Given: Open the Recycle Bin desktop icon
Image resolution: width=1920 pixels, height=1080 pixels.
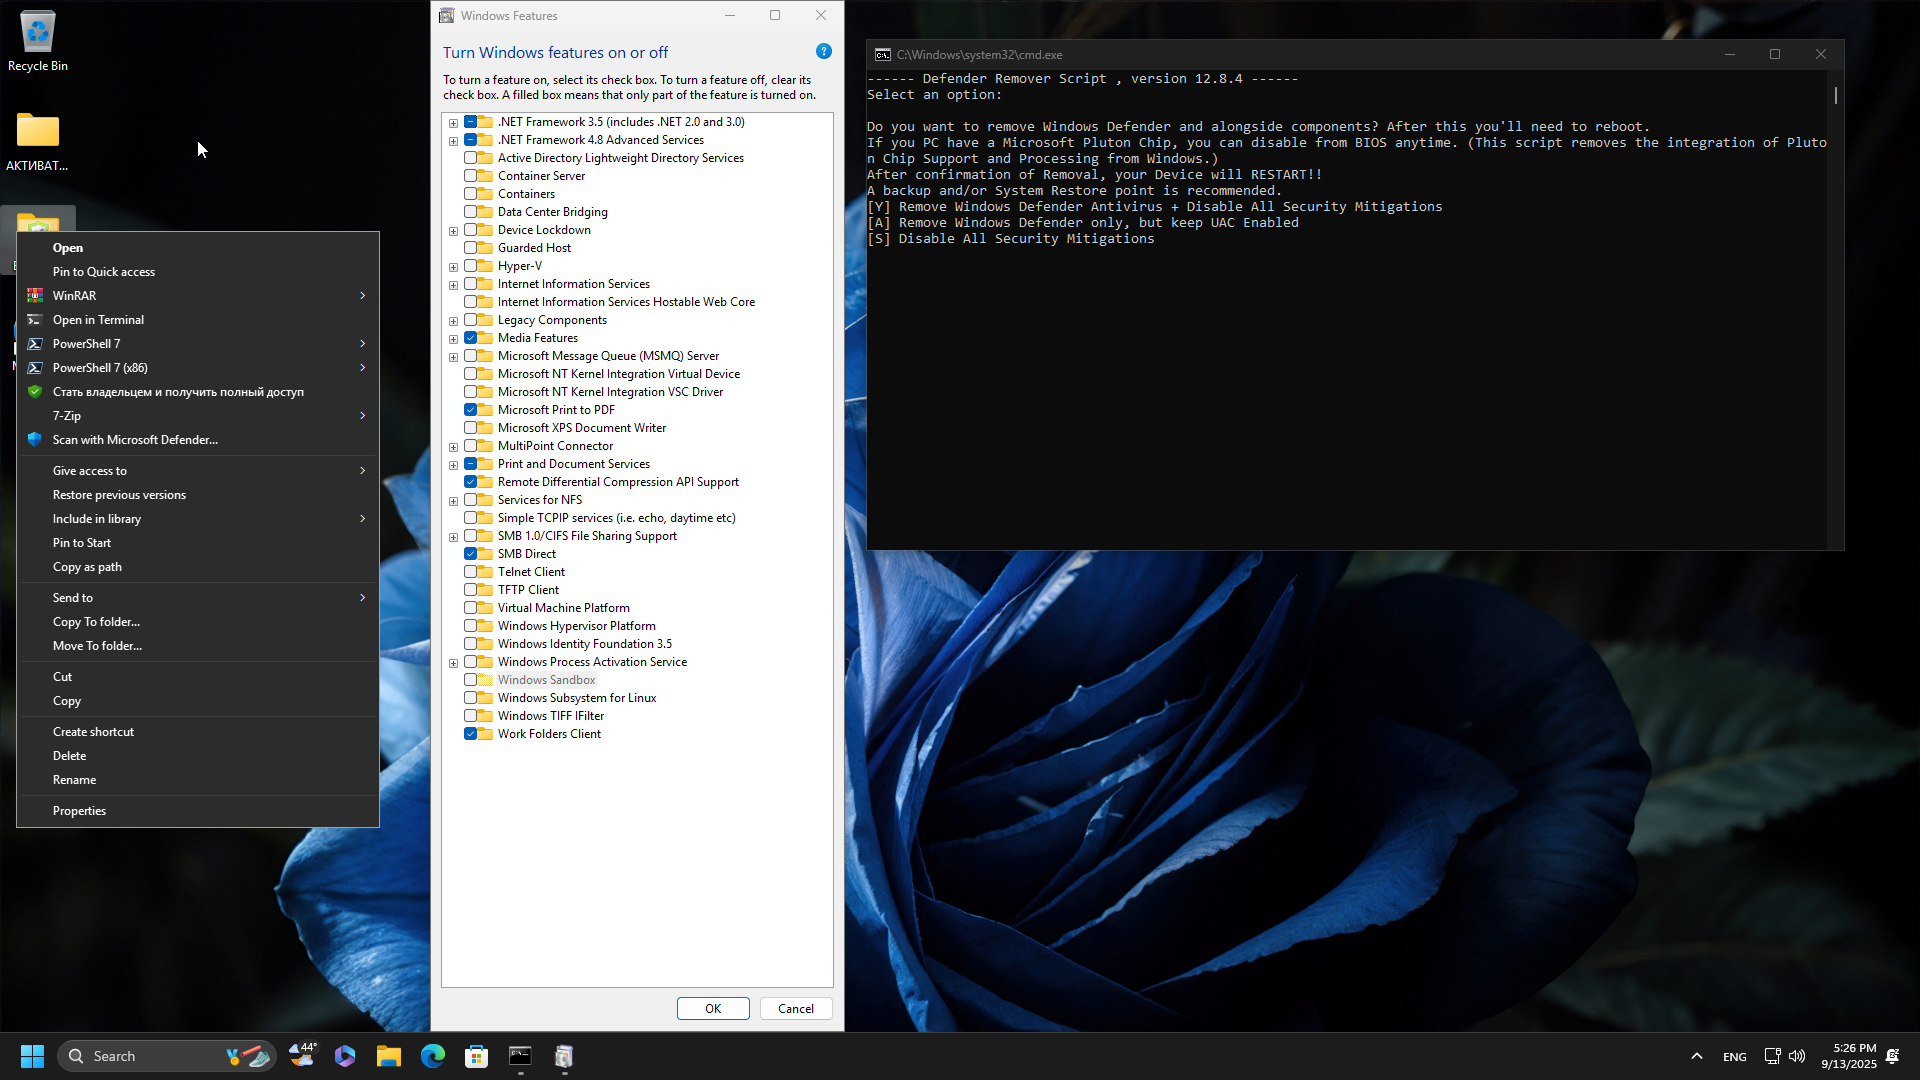Looking at the screenshot, I should click(38, 40).
